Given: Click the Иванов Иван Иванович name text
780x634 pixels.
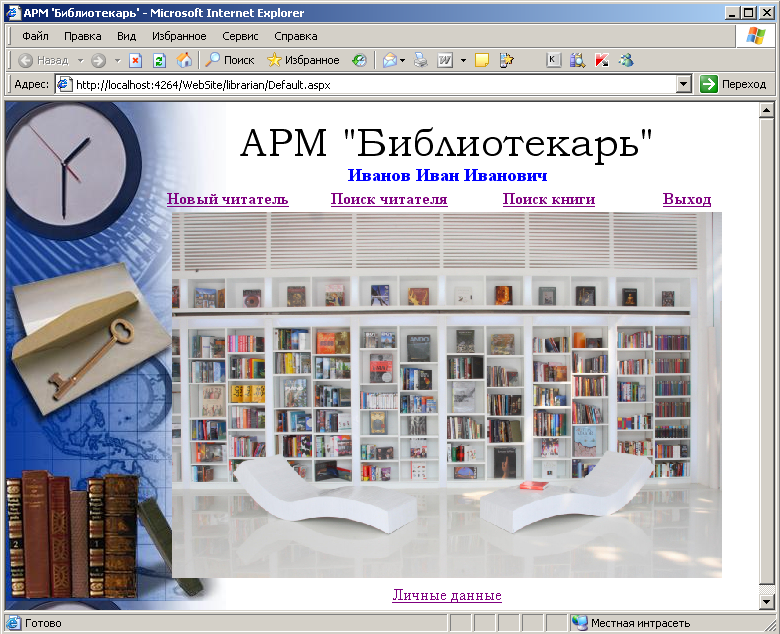Looking at the screenshot, I should click(x=447, y=175).
